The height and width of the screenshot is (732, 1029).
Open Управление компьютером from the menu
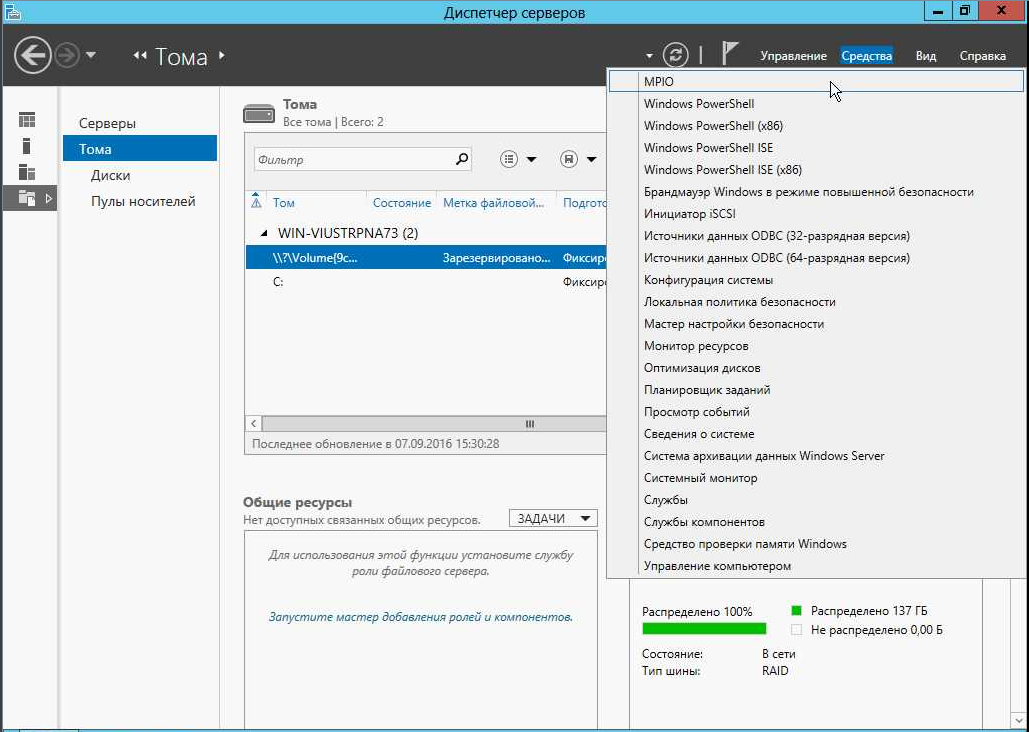[816, 566]
